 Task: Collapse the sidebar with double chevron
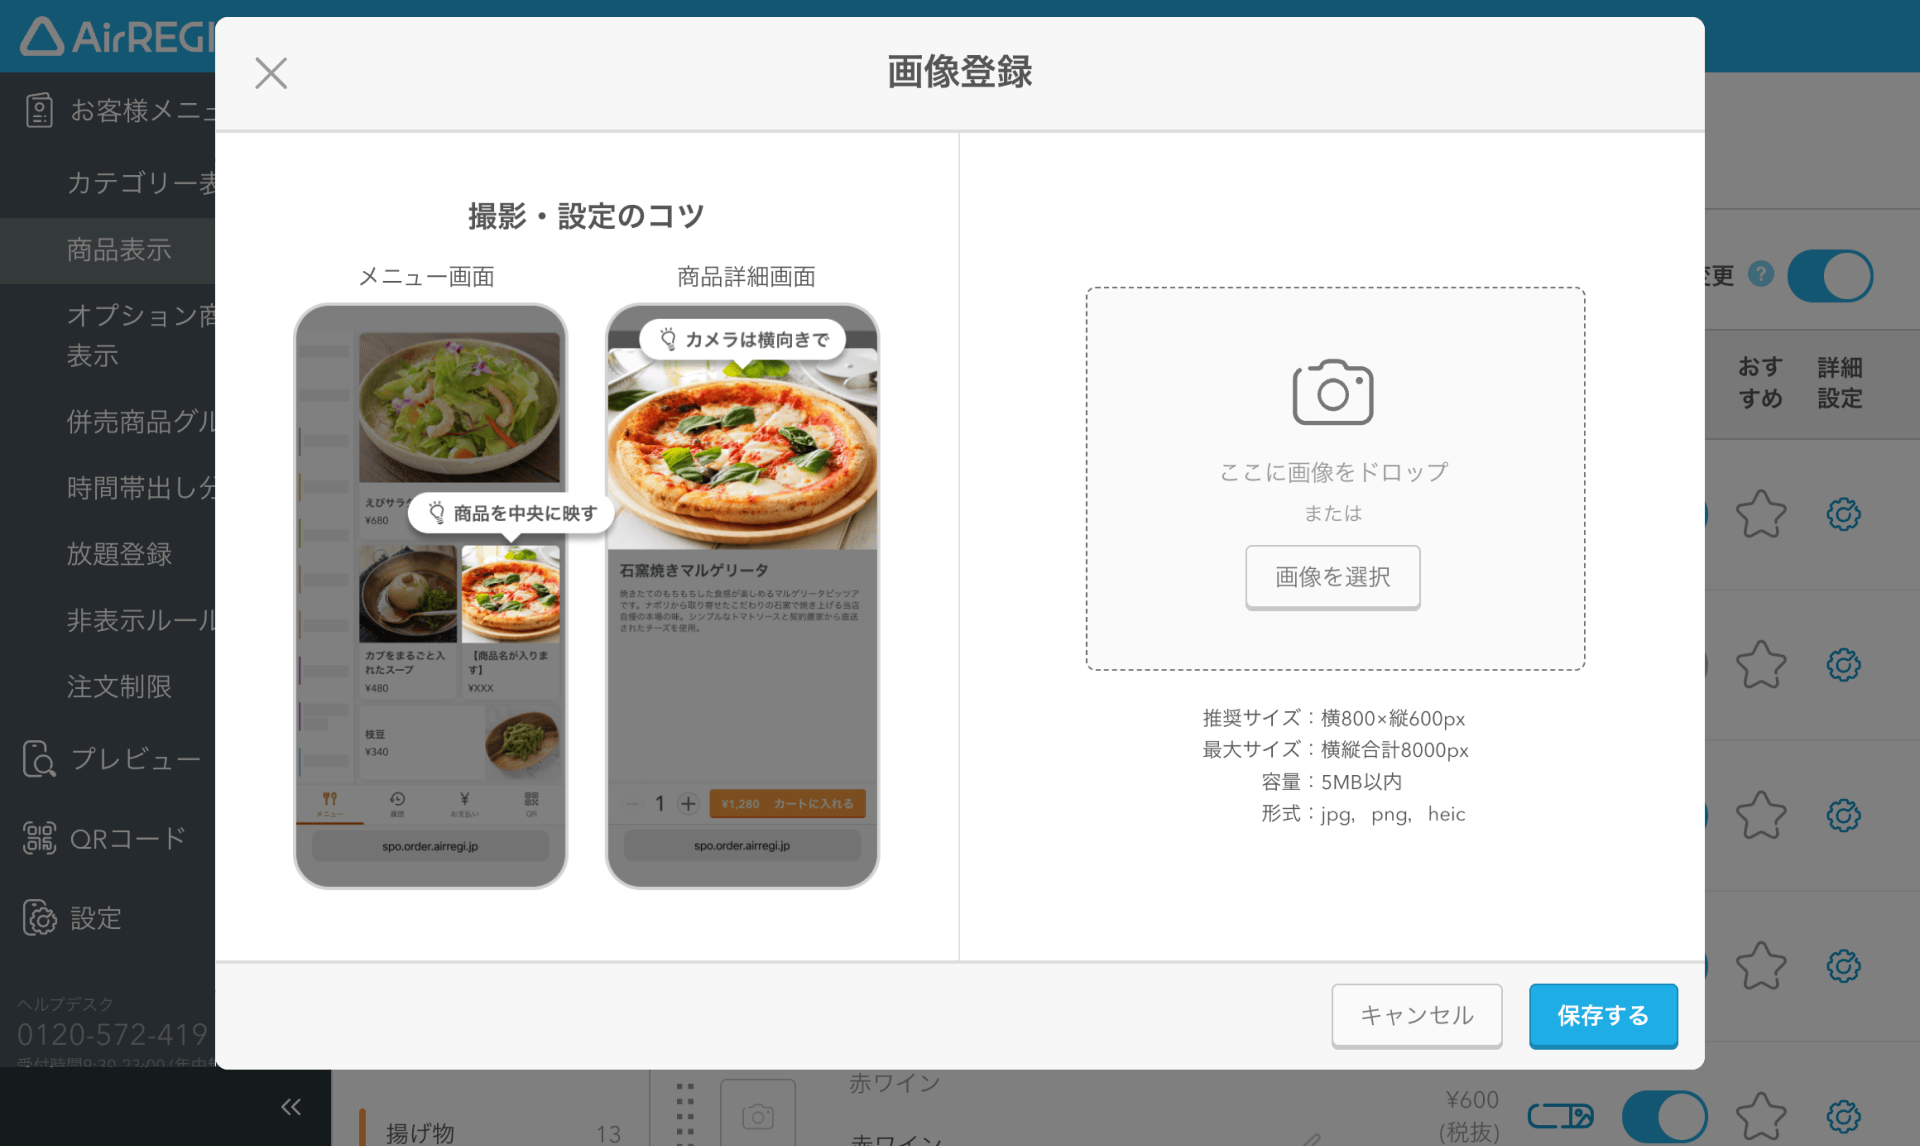pos(291,1106)
